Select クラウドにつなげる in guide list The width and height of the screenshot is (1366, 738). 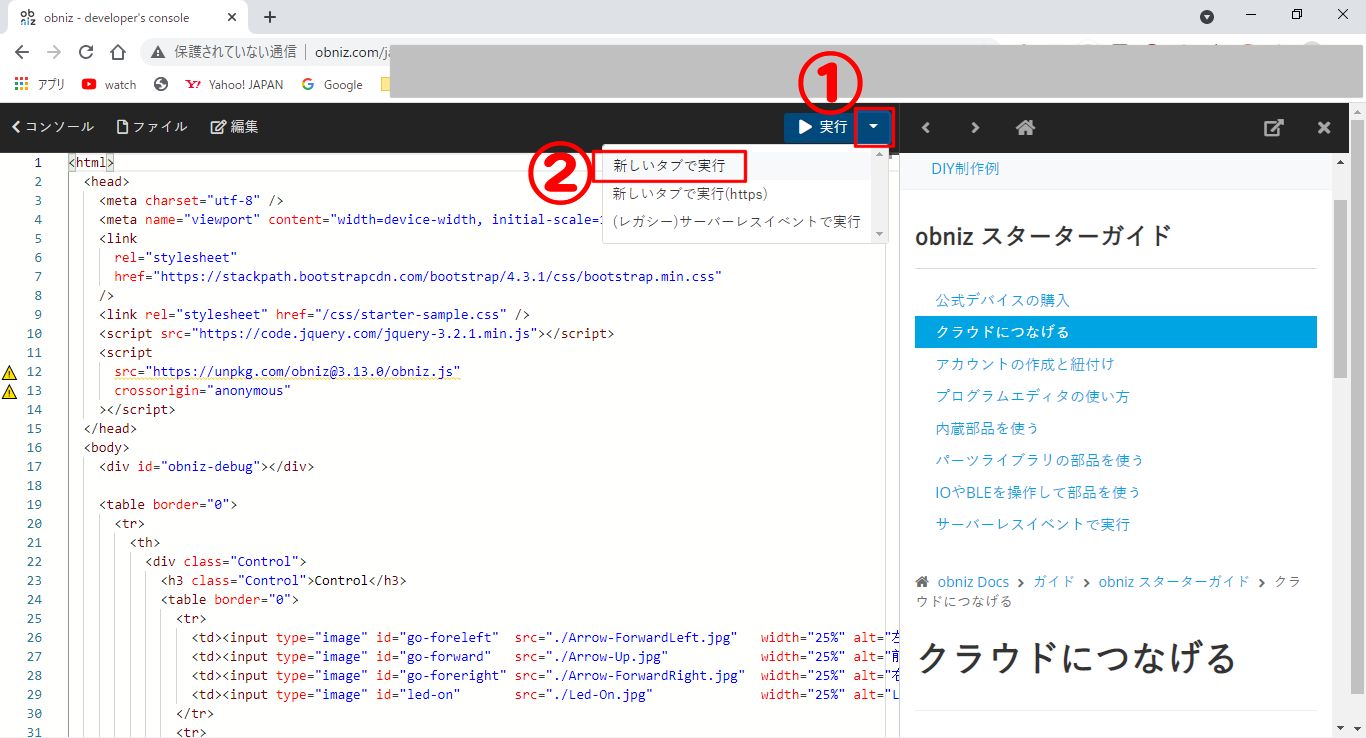point(1115,332)
